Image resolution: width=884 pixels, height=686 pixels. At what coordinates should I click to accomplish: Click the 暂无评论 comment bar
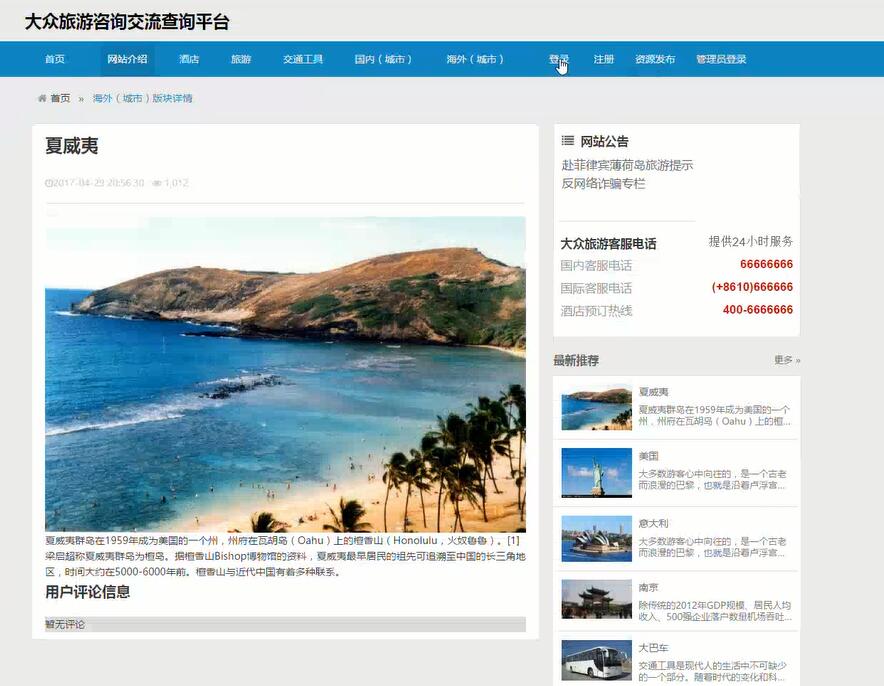[x=285, y=624]
